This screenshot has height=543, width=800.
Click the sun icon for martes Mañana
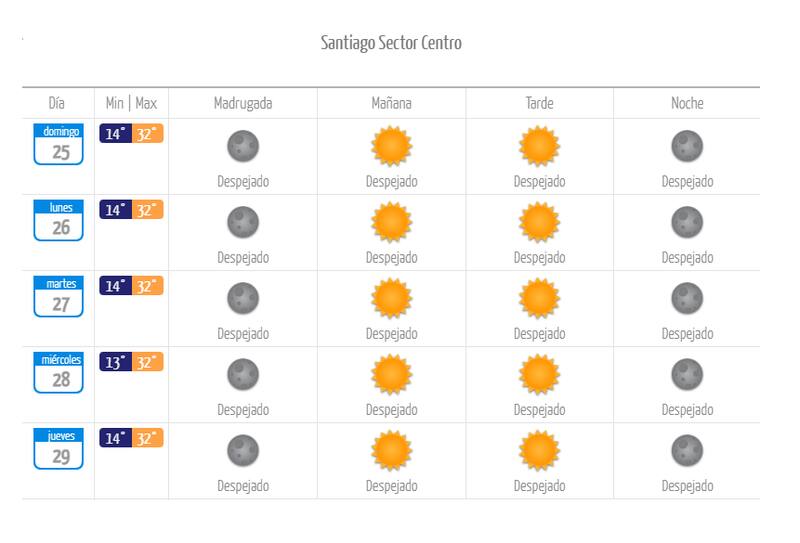[391, 298]
